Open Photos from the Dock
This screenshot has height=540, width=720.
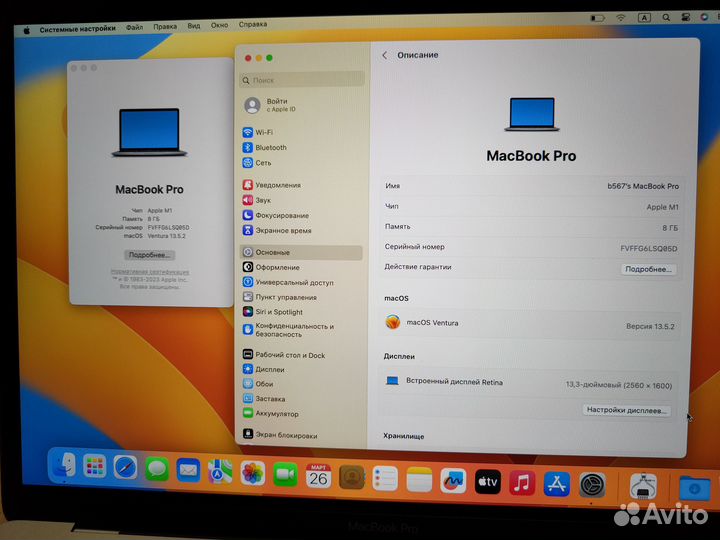[x=253, y=473]
